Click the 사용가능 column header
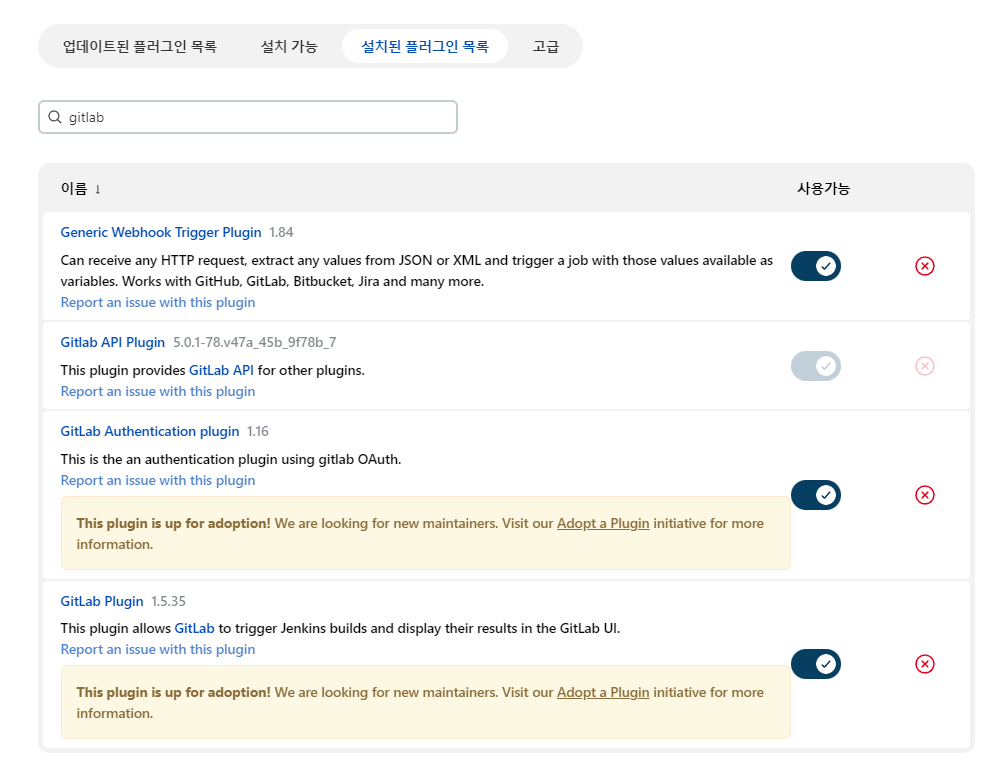This screenshot has height=768, width=993. point(823,189)
